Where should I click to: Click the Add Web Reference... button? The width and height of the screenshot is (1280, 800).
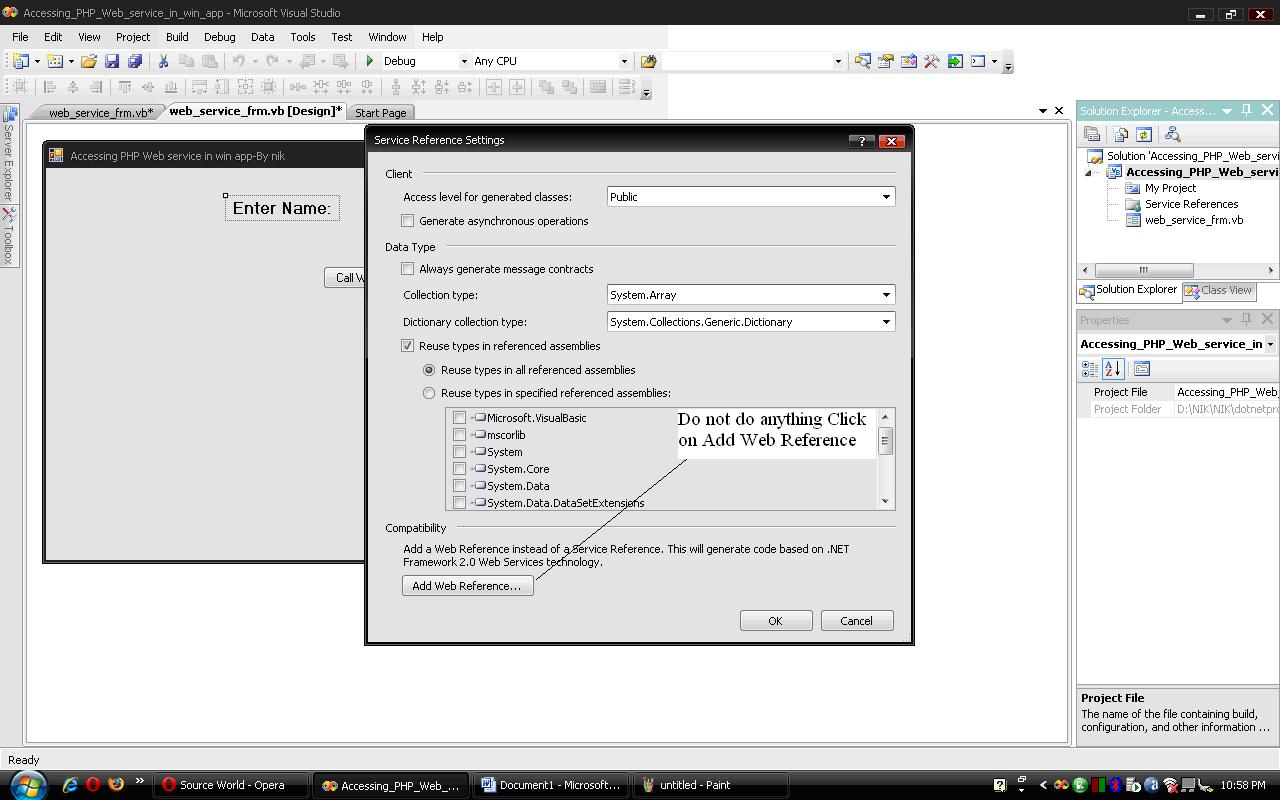tap(467, 586)
